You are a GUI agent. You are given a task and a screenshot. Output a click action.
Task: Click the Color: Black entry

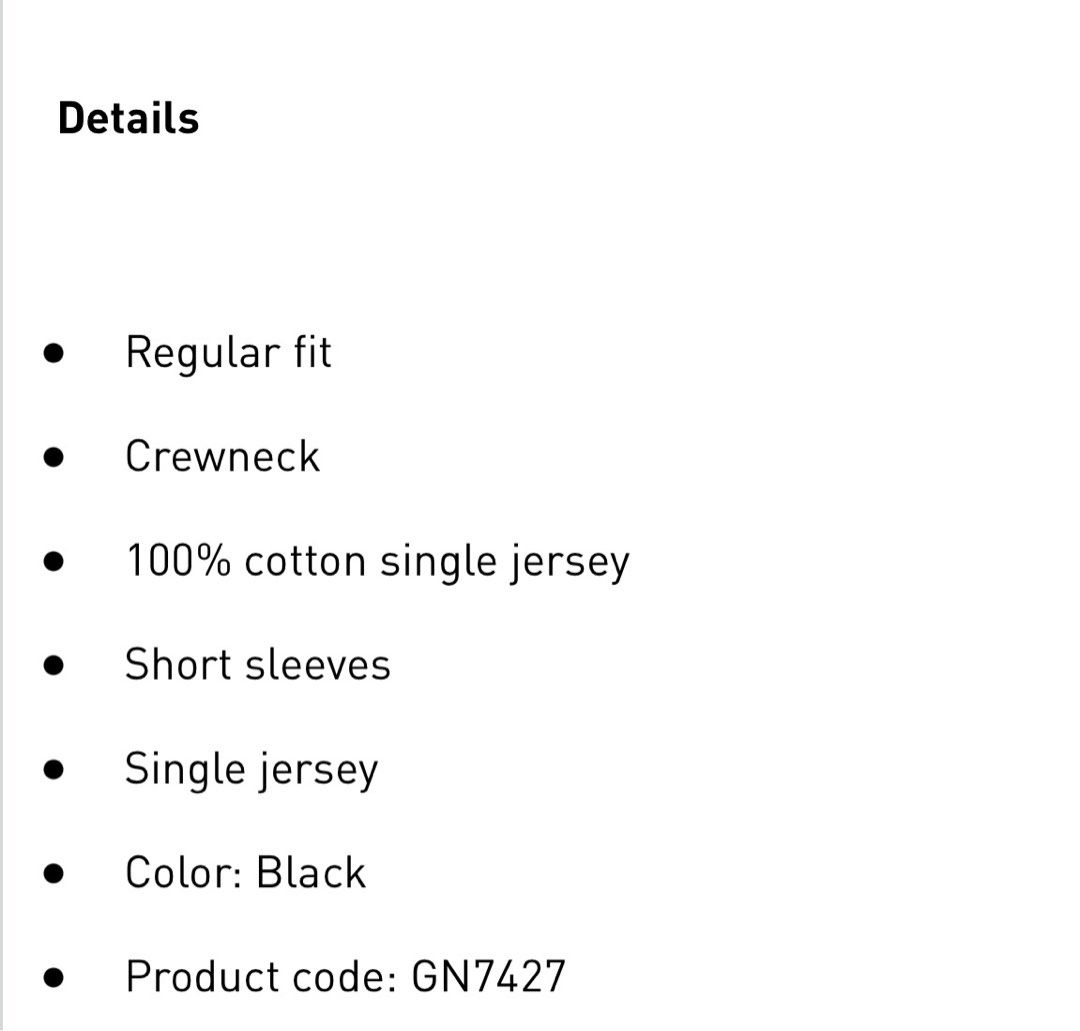point(245,873)
